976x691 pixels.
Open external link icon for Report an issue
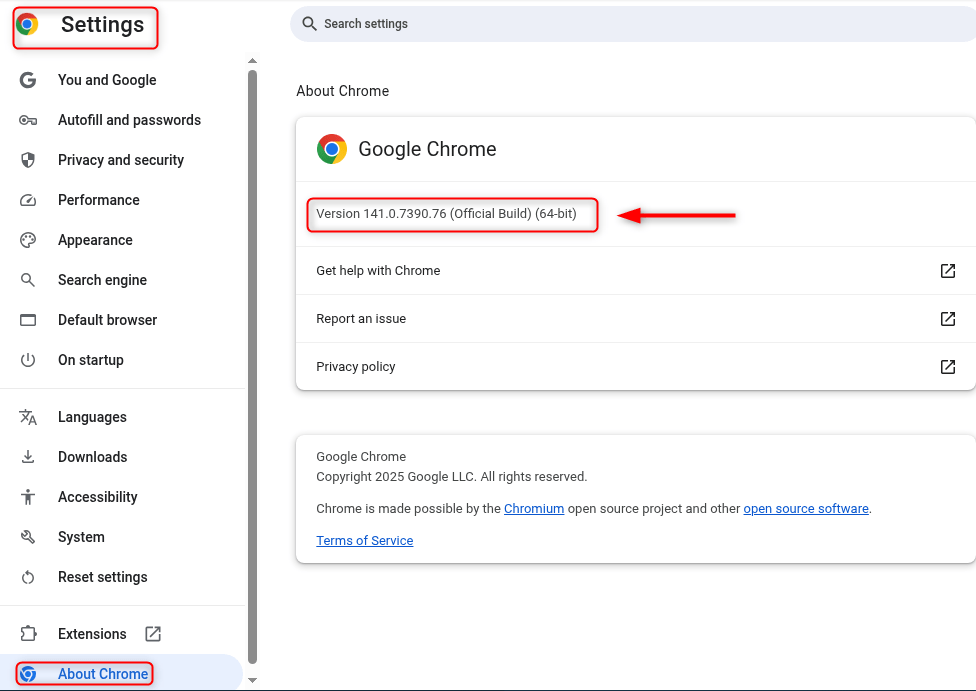pos(947,319)
